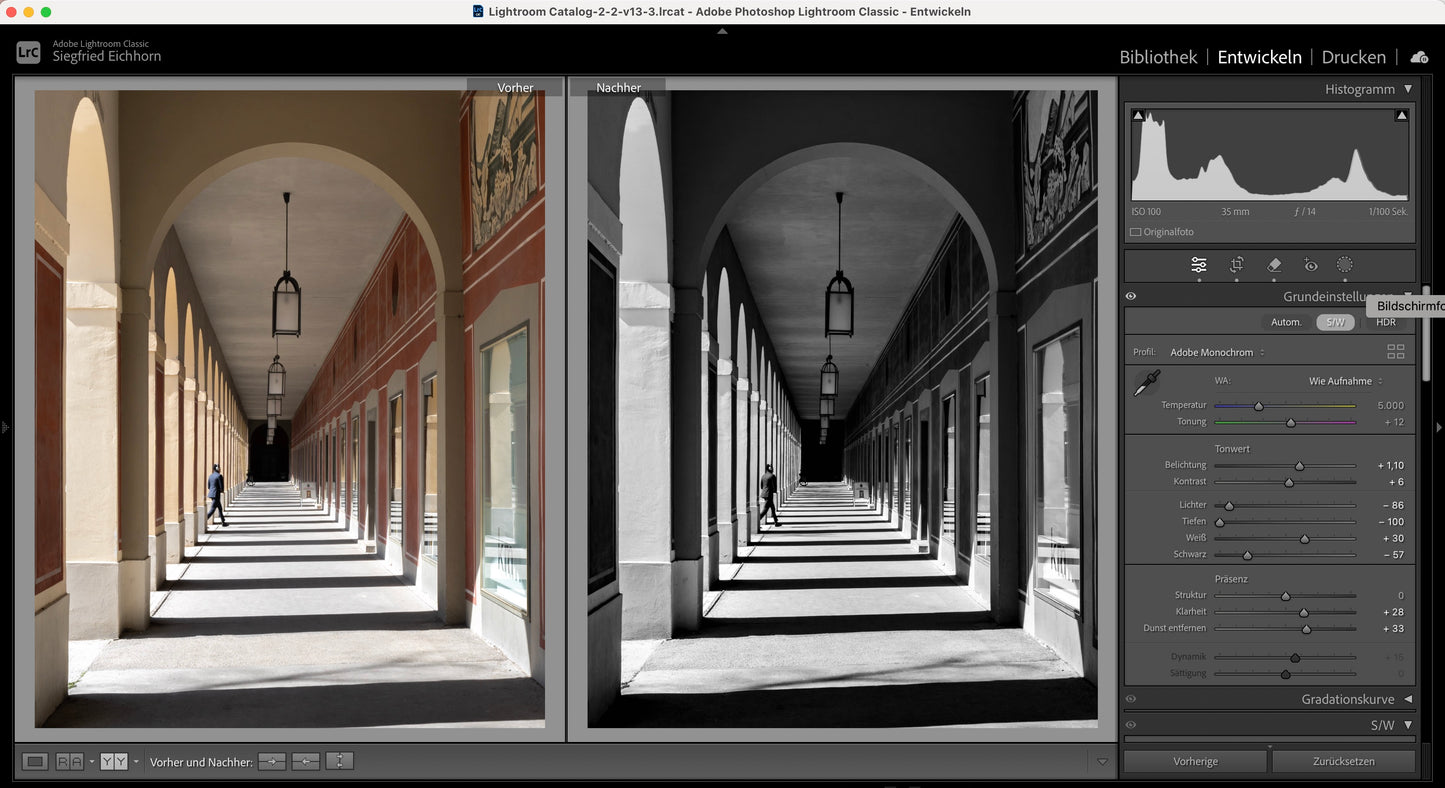Open the profile browser grid icon
The image size is (1445, 788).
(x=1395, y=352)
